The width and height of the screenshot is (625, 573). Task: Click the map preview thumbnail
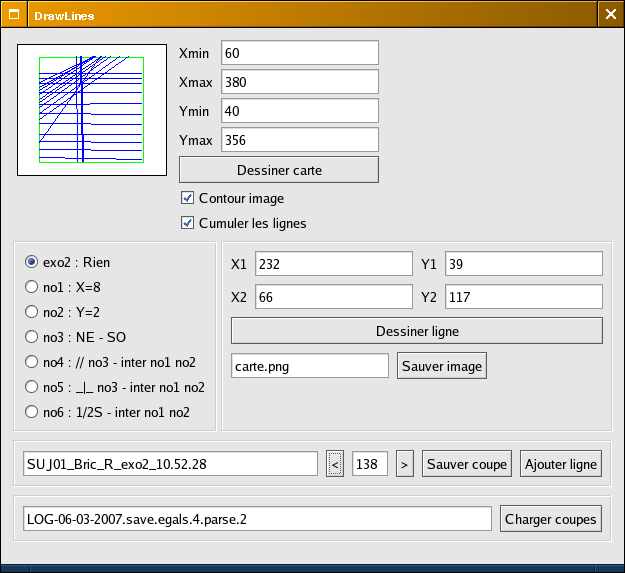[91, 109]
